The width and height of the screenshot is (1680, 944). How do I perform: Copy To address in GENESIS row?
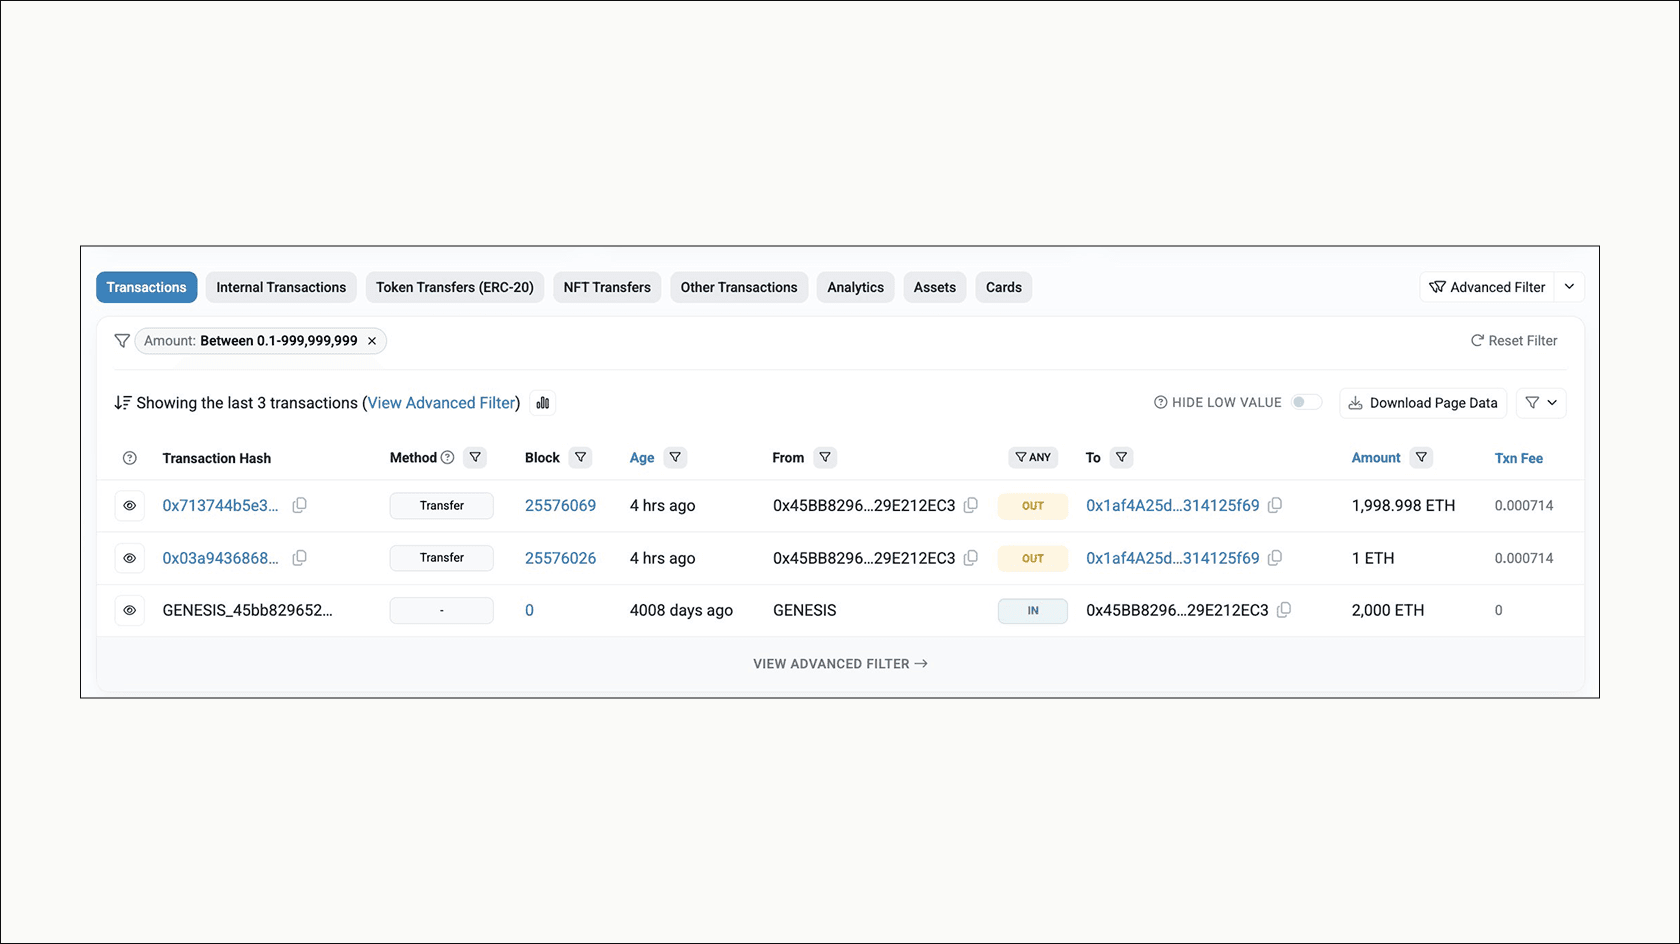1284,610
